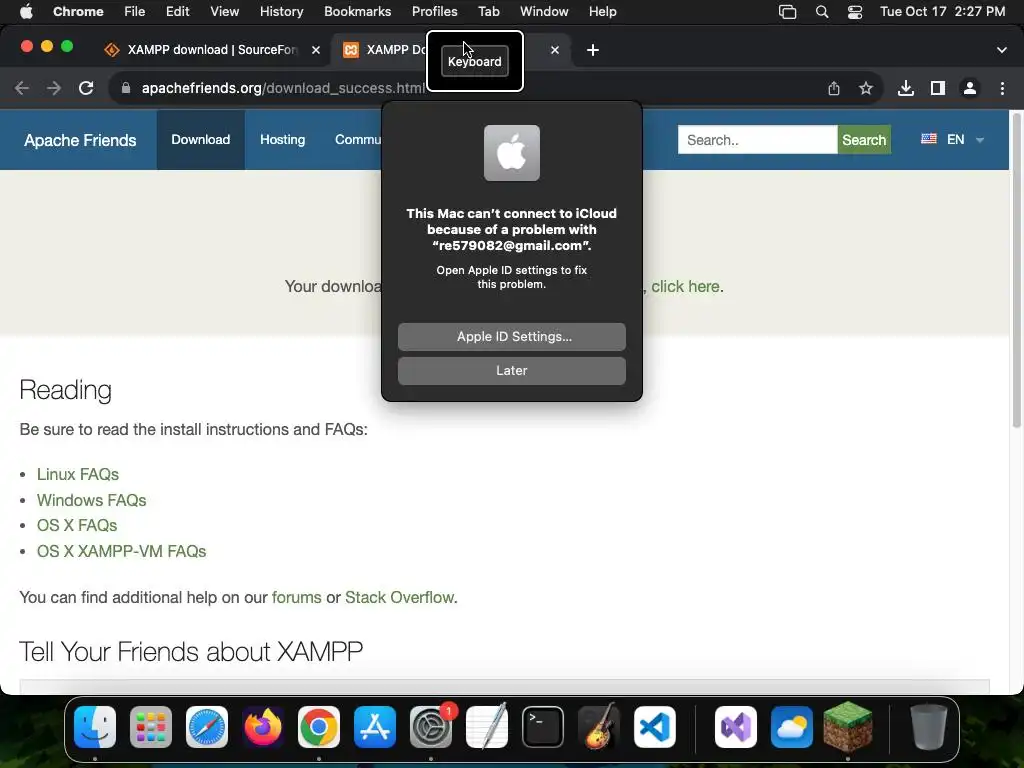The height and width of the screenshot is (768, 1024).
Task: Go forward to next page
Action: tap(54, 88)
